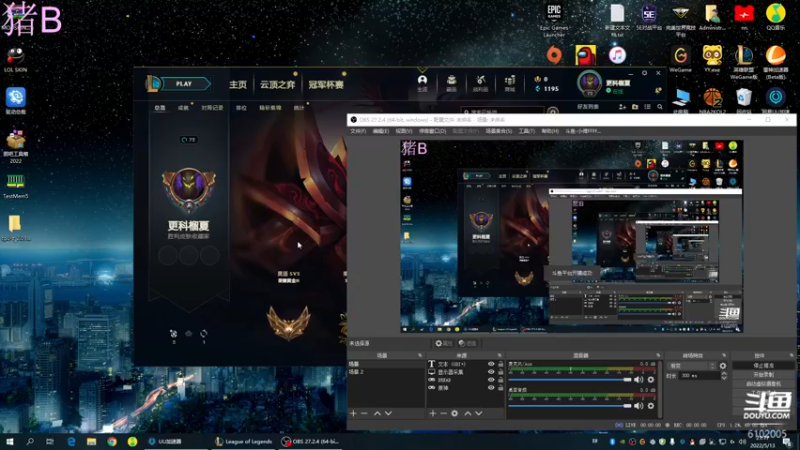Toggle lock on the third source row

click(x=501, y=380)
